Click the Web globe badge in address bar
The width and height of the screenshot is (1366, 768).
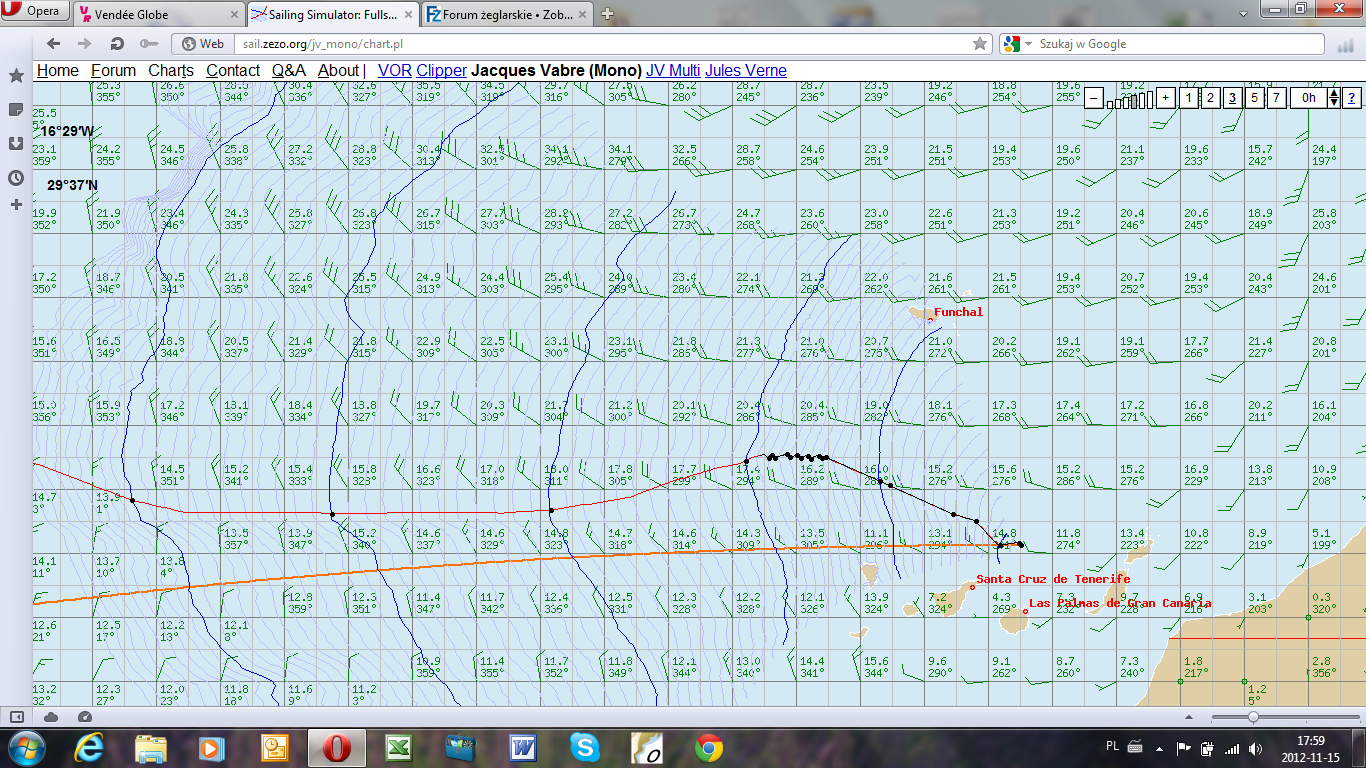coord(203,44)
